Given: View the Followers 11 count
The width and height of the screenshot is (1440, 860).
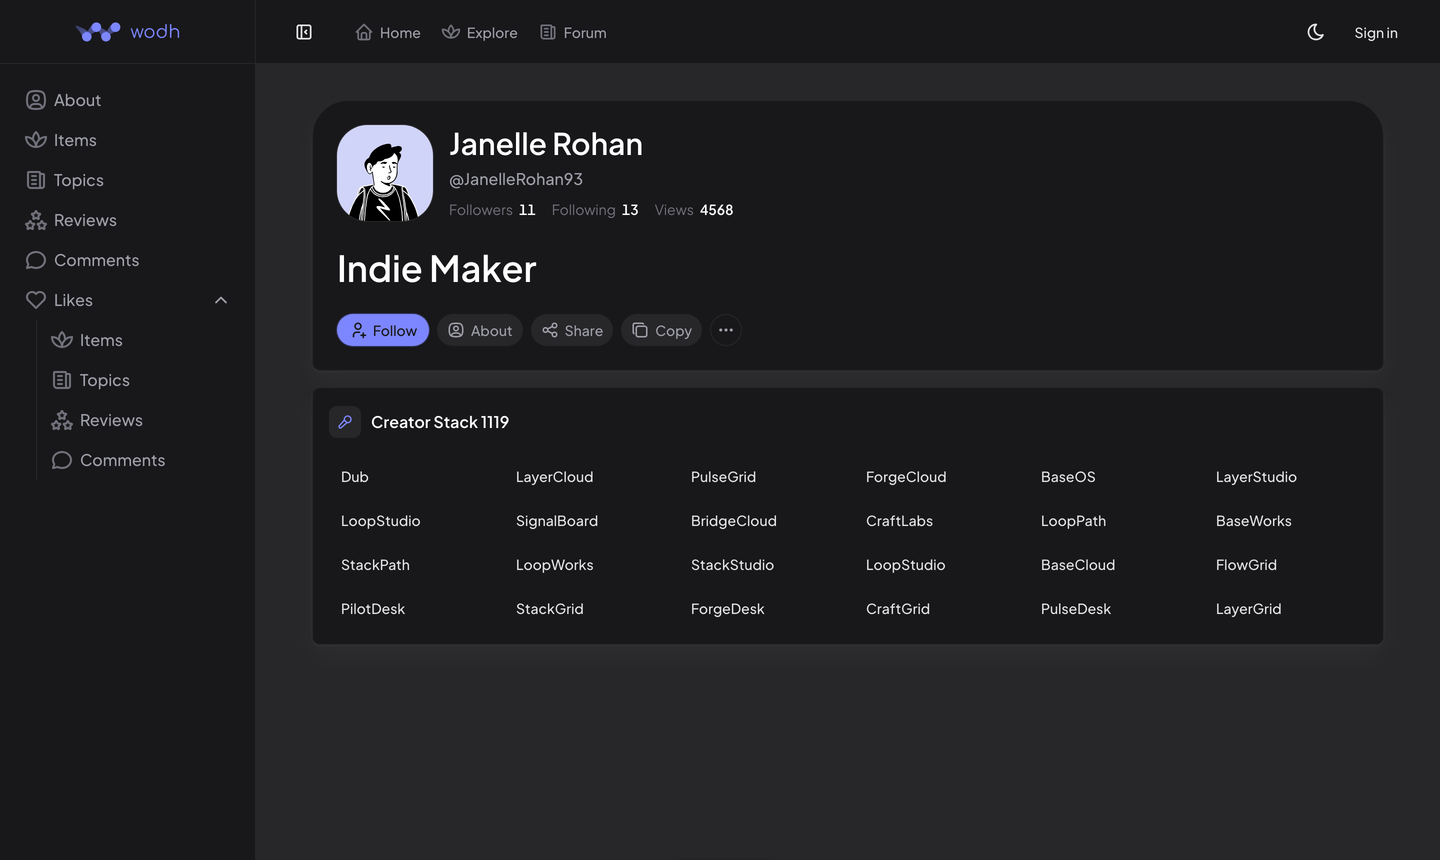Looking at the screenshot, I should pos(492,210).
